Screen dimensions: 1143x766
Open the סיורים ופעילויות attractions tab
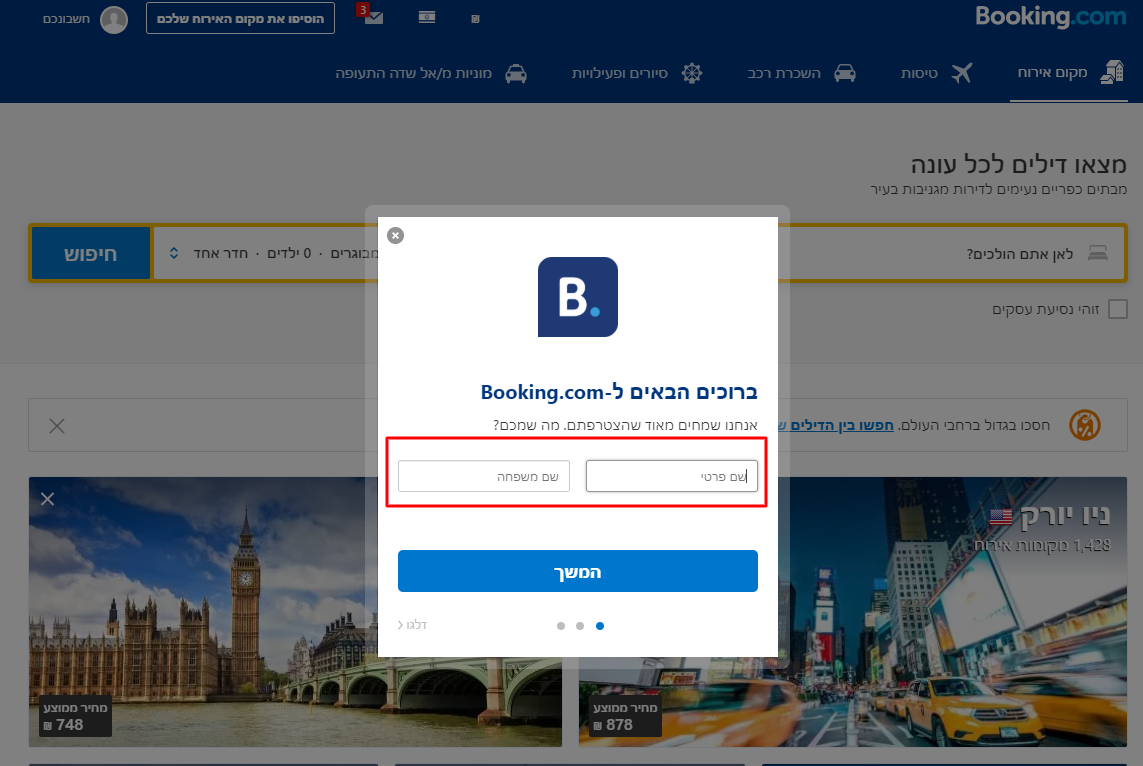point(636,73)
